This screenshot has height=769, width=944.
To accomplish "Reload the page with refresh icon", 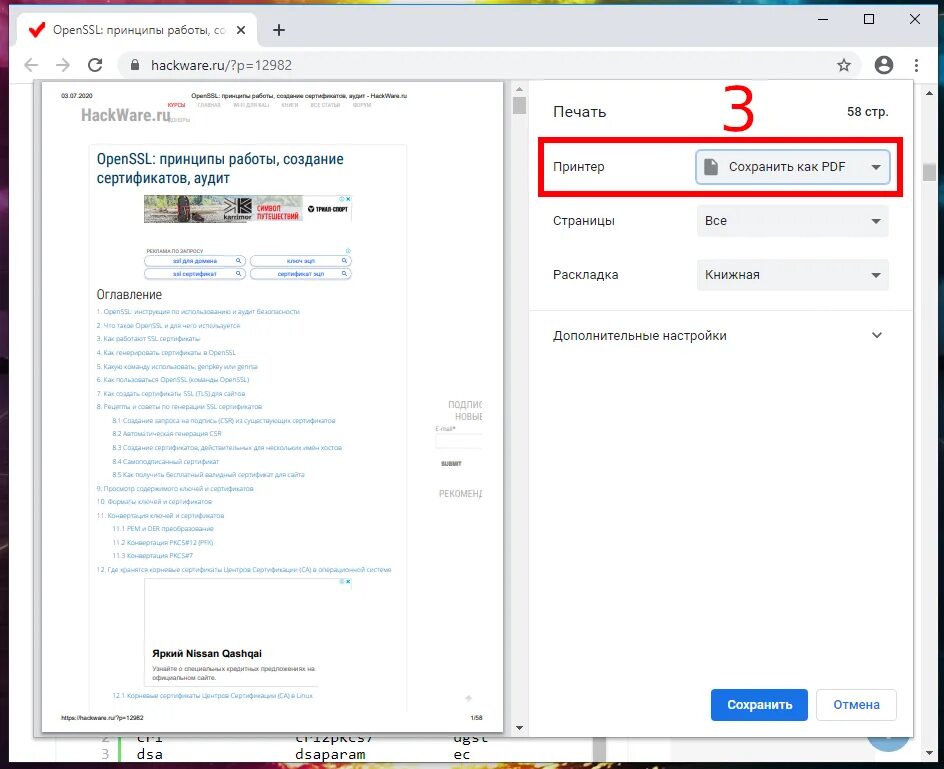I will point(95,65).
